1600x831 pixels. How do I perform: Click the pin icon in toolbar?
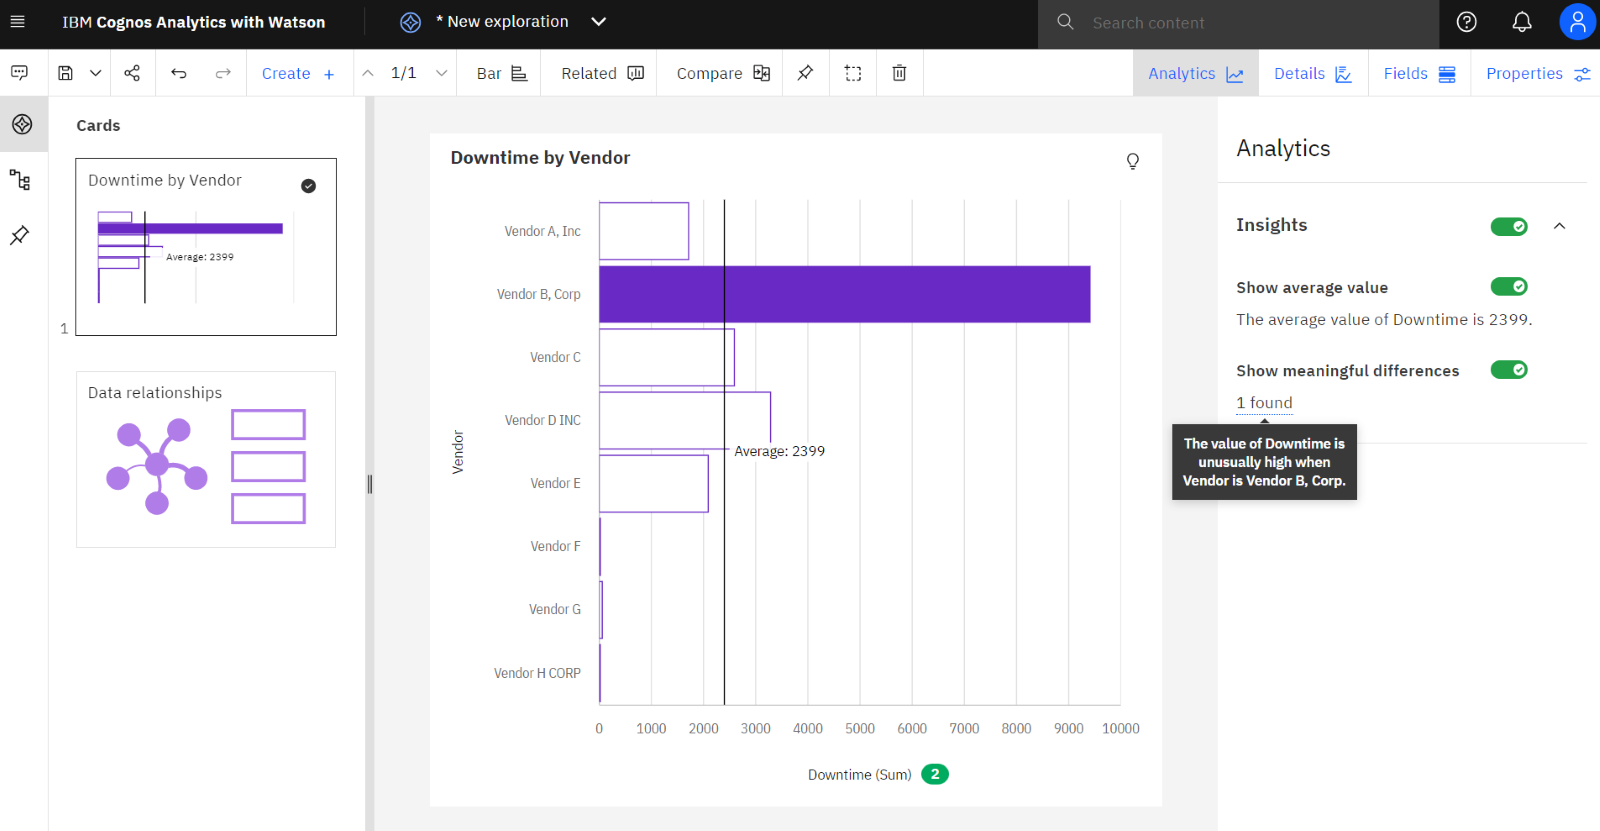(x=805, y=73)
